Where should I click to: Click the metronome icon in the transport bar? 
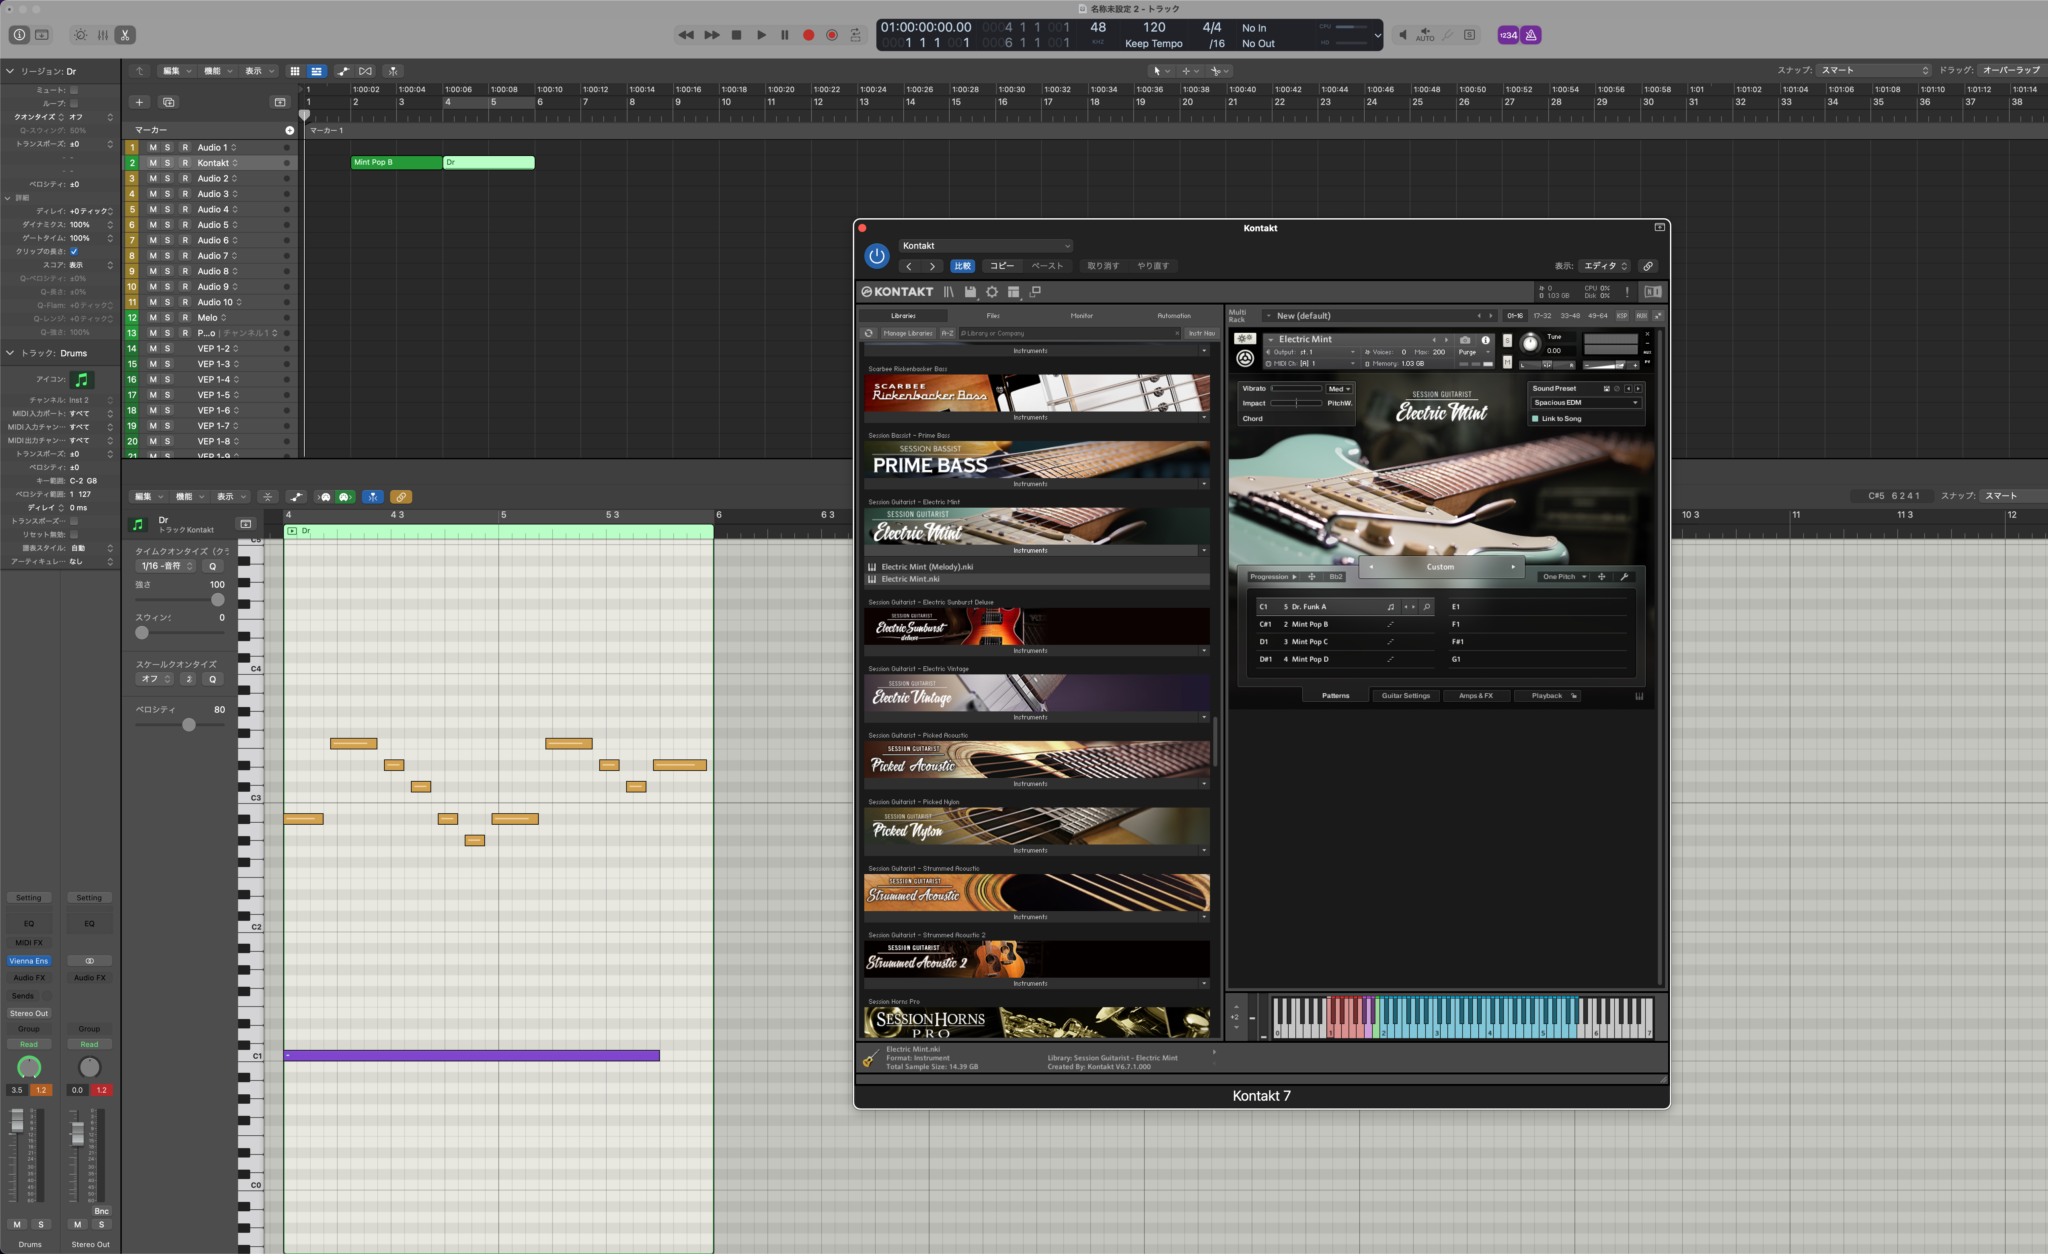(x=1531, y=35)
